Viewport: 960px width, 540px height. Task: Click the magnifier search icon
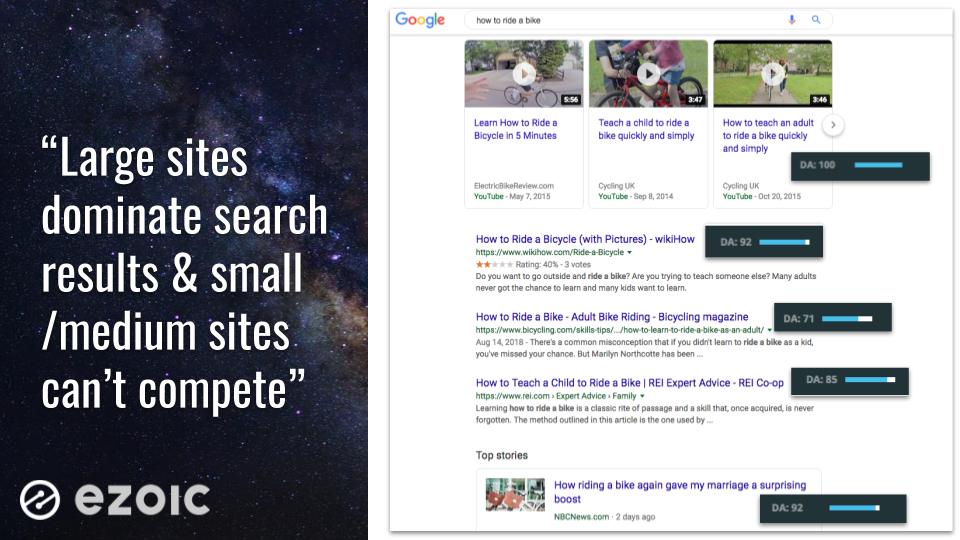pyautogui.click(x=816, y=20)
